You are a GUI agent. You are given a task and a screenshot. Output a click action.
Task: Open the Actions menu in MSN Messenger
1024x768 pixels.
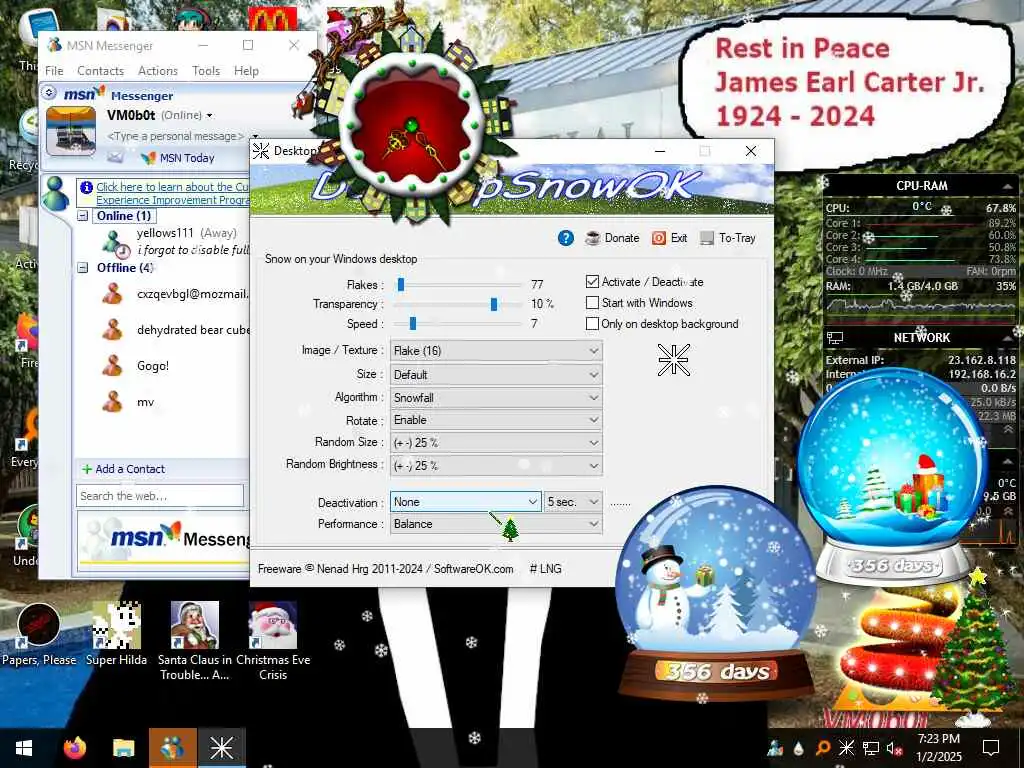(158, 71)
